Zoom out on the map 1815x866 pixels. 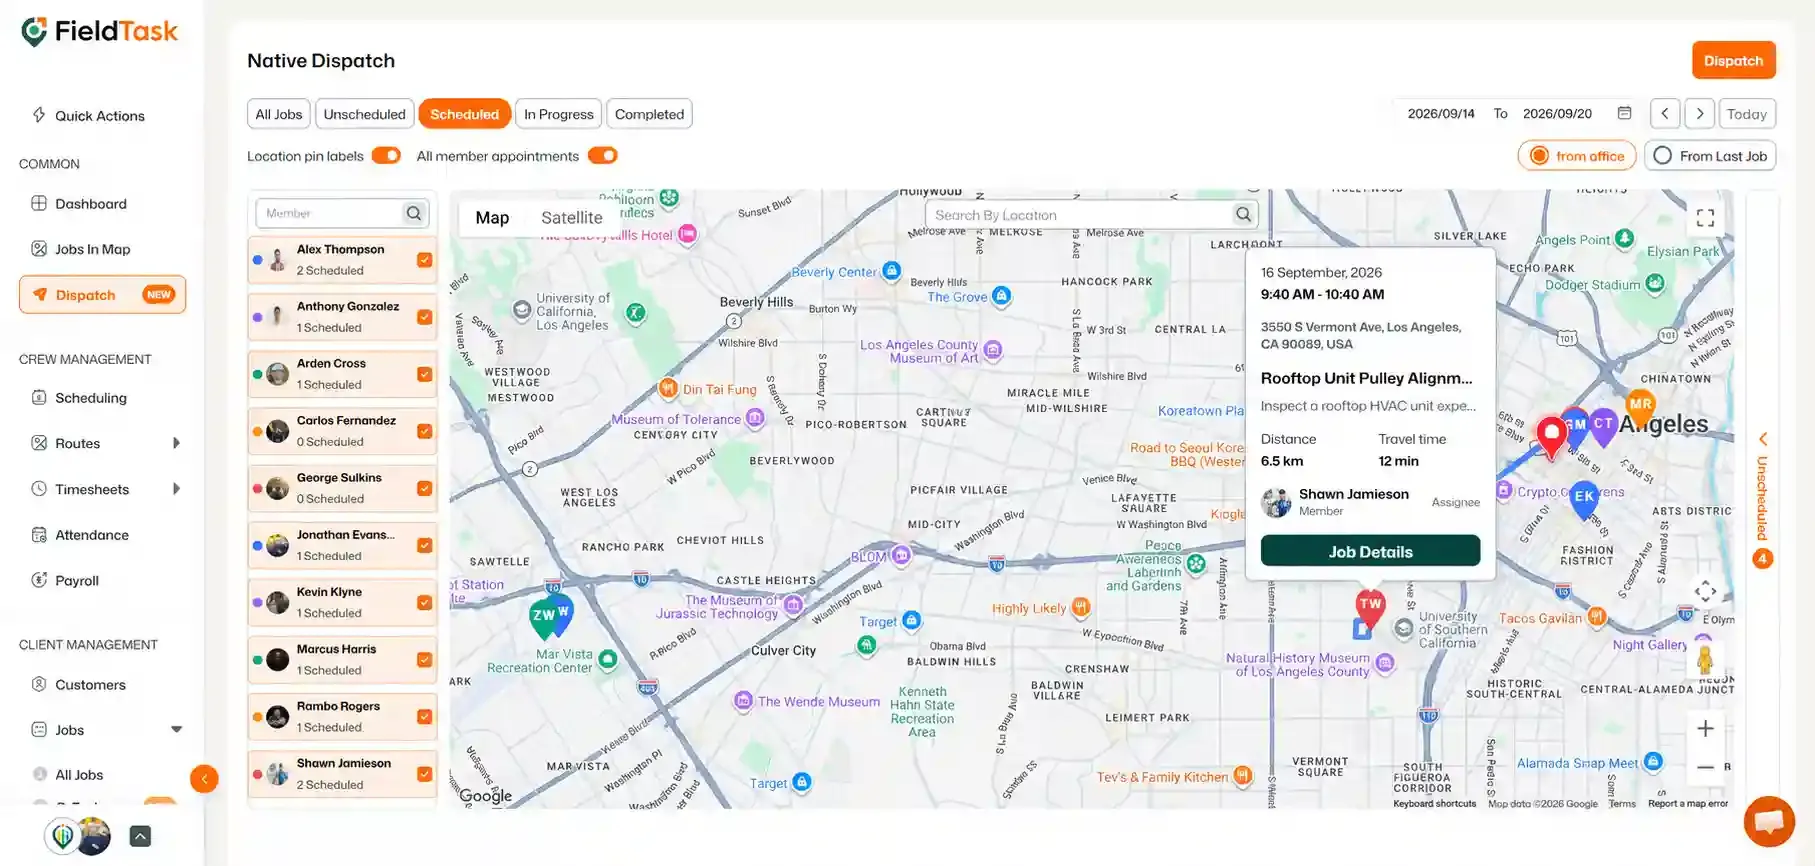[1705, 768]
